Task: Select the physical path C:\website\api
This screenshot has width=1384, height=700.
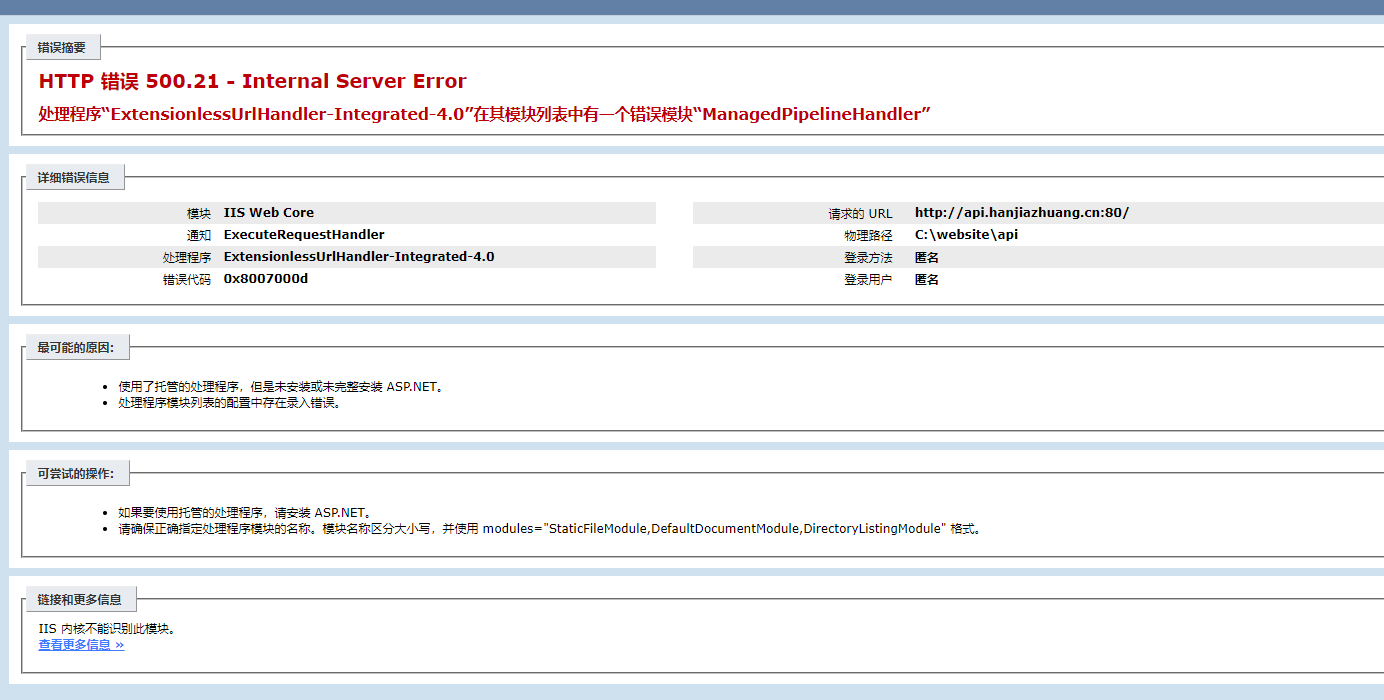Action: [966, 235]
